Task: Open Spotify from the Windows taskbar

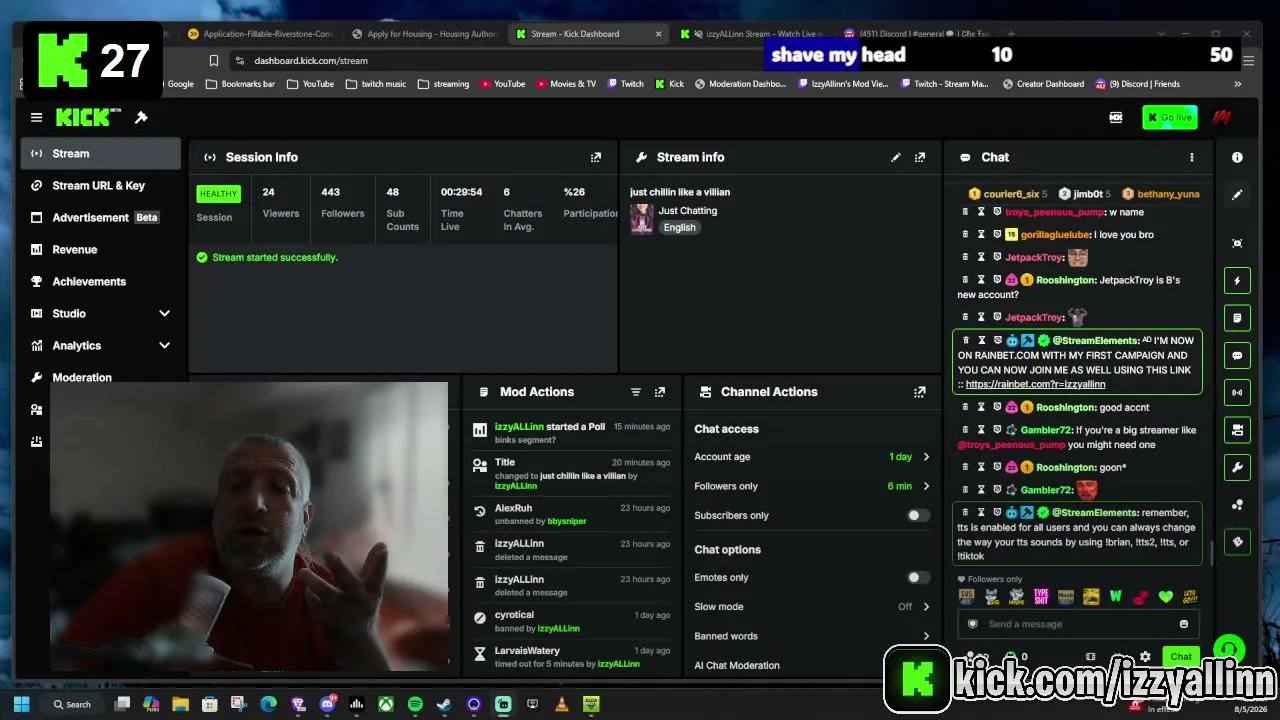Action: pyautogui.click(x=415, y=704)
